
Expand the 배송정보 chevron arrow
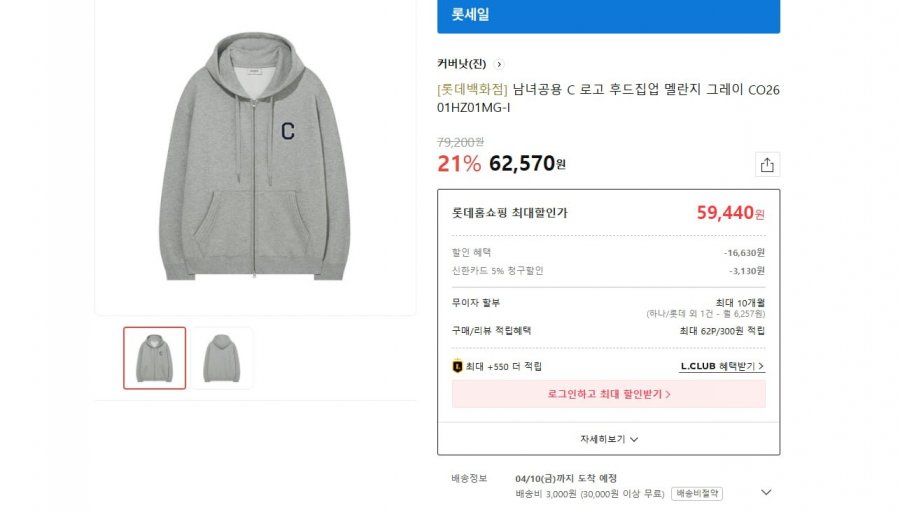[766, 492]
